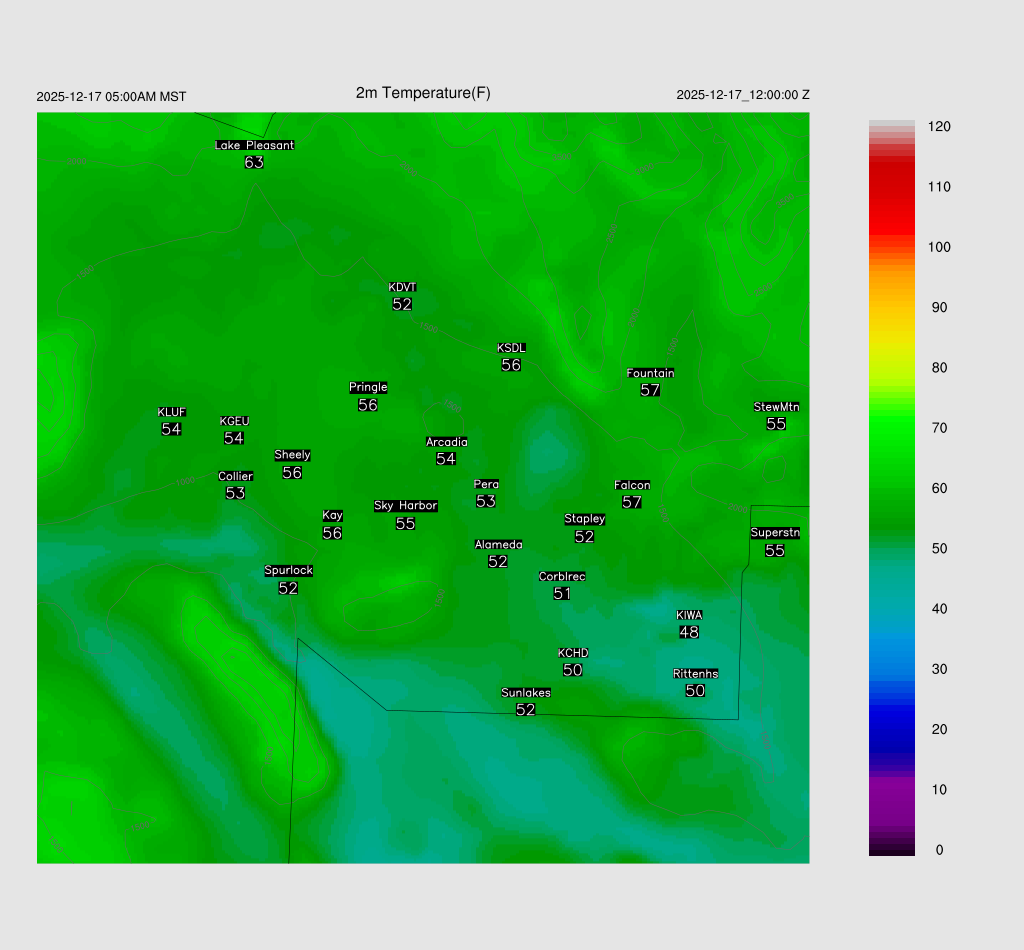
Task: Click the 2m Temperature(F) chart title
Action: click(x=423, y=93)
